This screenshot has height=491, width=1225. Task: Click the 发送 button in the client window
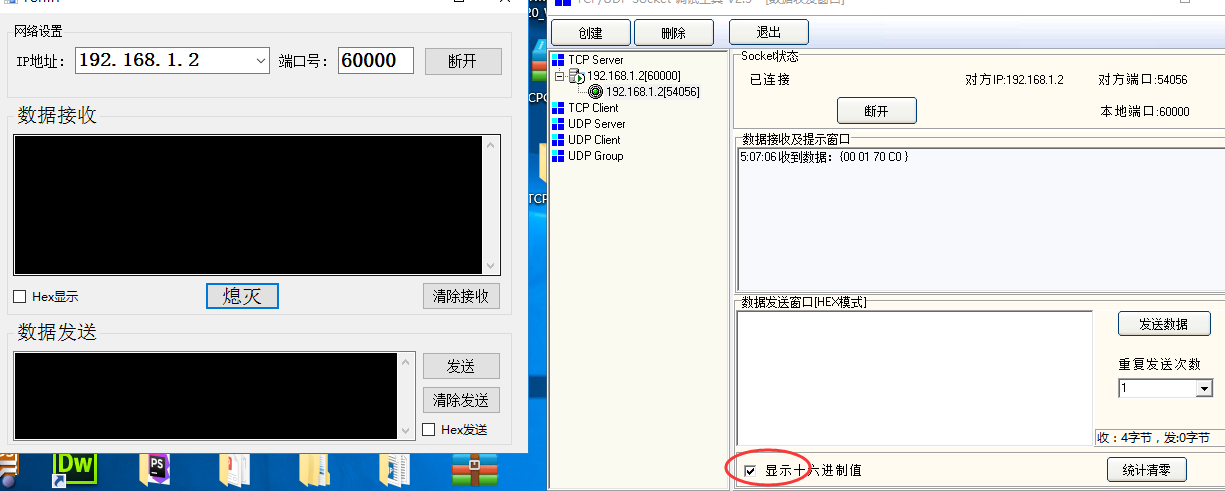[461, 367]
